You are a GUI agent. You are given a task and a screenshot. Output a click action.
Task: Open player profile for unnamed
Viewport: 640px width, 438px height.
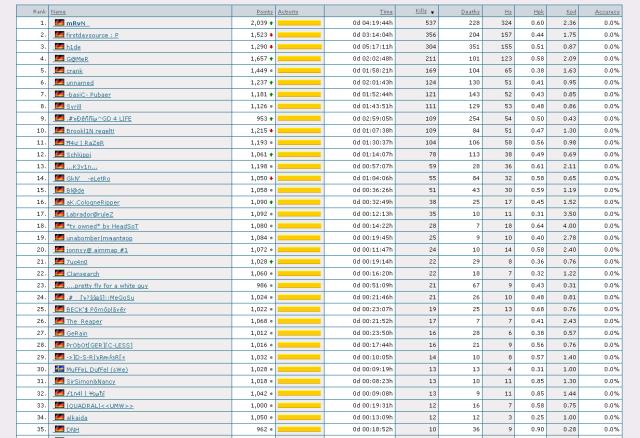tap(80, 83)
